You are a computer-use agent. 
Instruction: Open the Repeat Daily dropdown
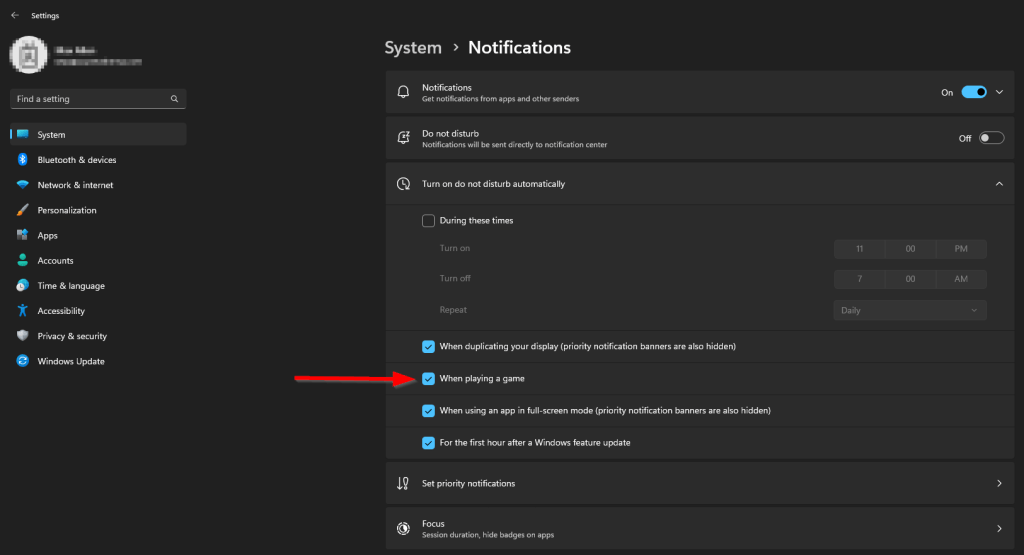(910, 310)
